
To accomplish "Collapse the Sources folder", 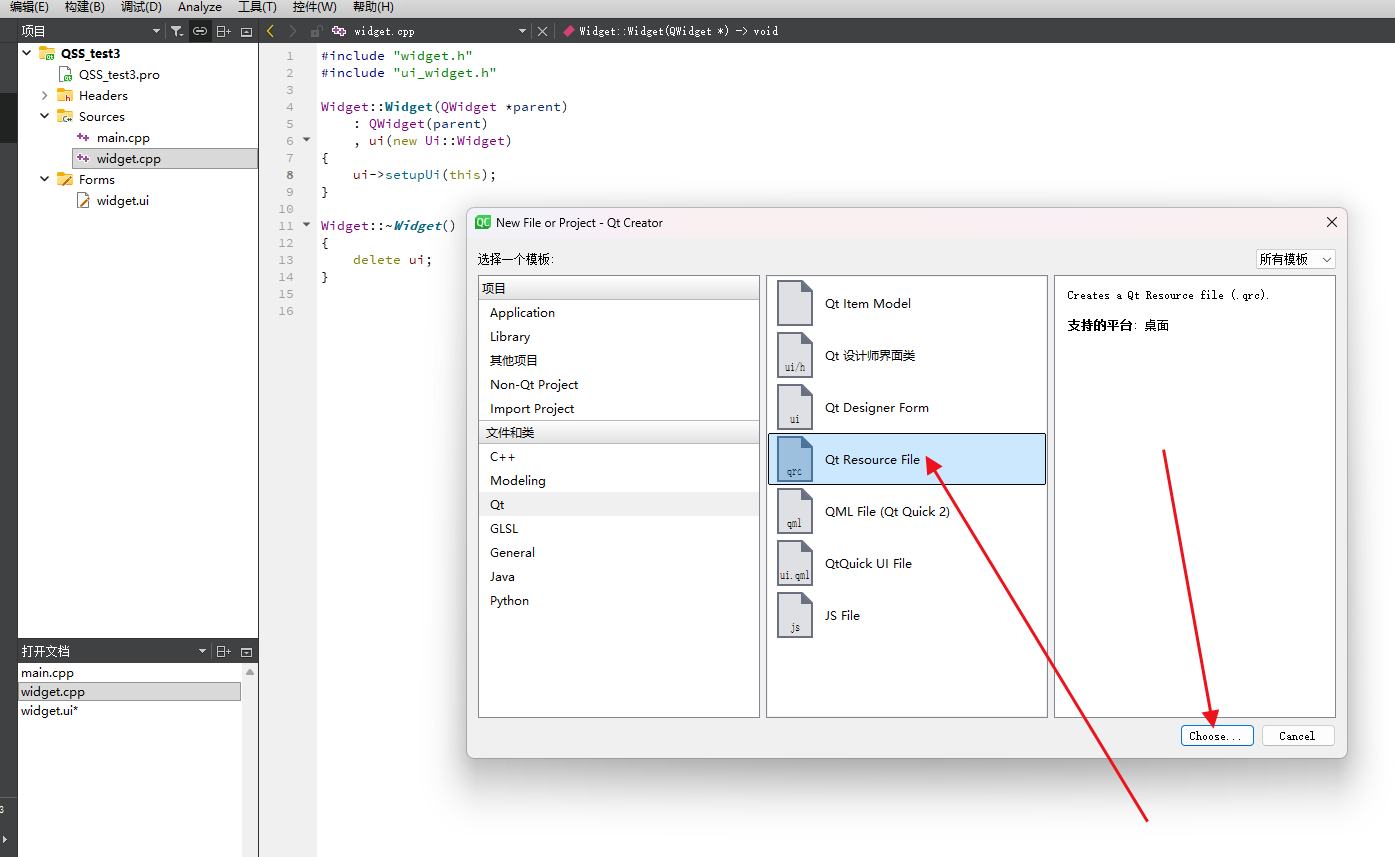I will click(45, 117).
